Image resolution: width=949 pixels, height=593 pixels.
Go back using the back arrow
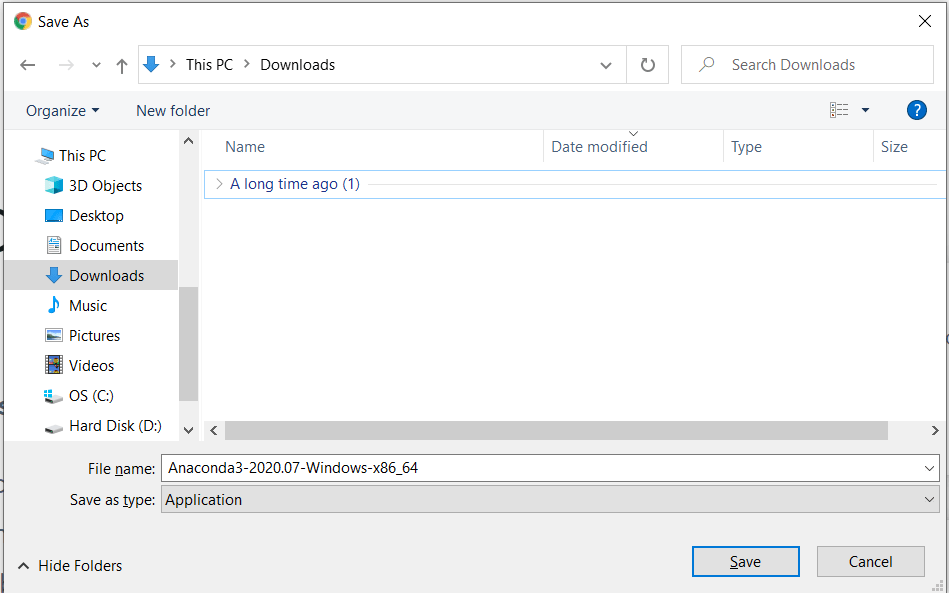point(27,64)
